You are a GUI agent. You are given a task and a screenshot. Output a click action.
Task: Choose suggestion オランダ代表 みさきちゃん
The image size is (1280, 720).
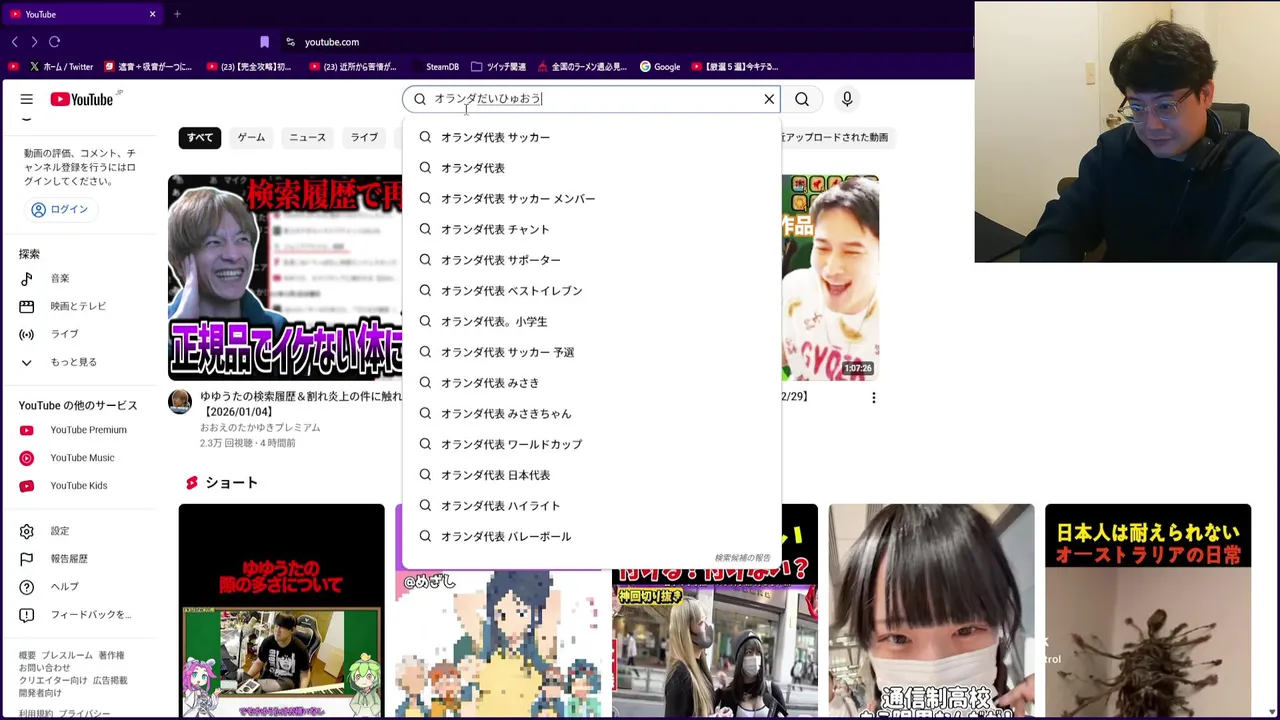[x=591, y=414]
